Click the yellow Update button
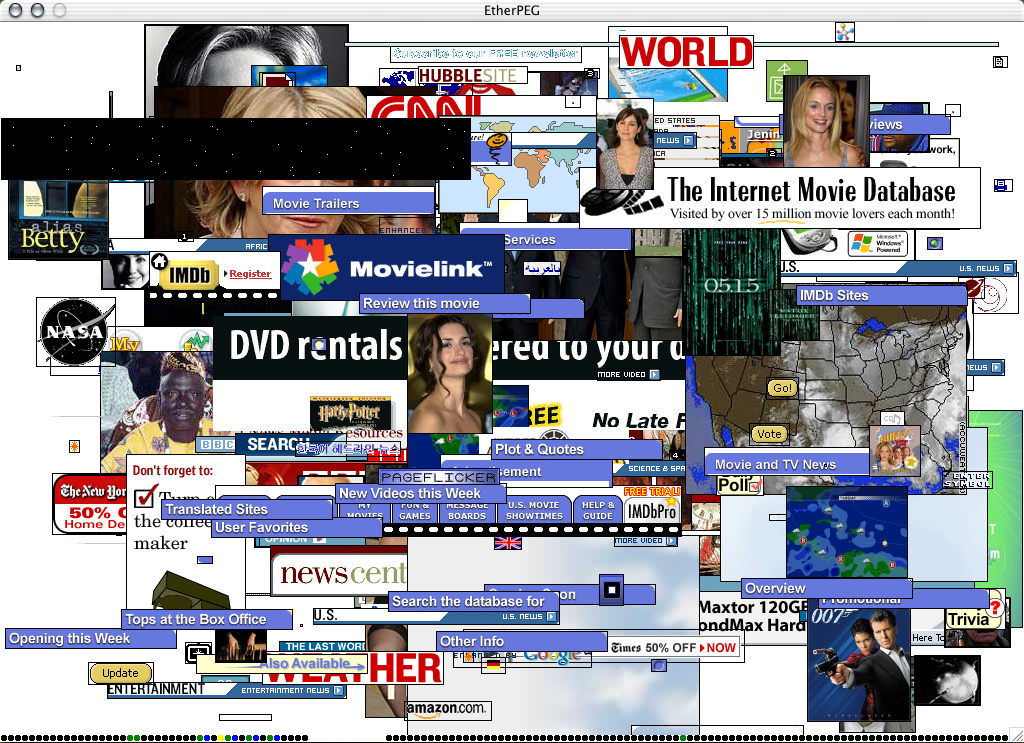1024x743 pixels. (x=120, y=673)
